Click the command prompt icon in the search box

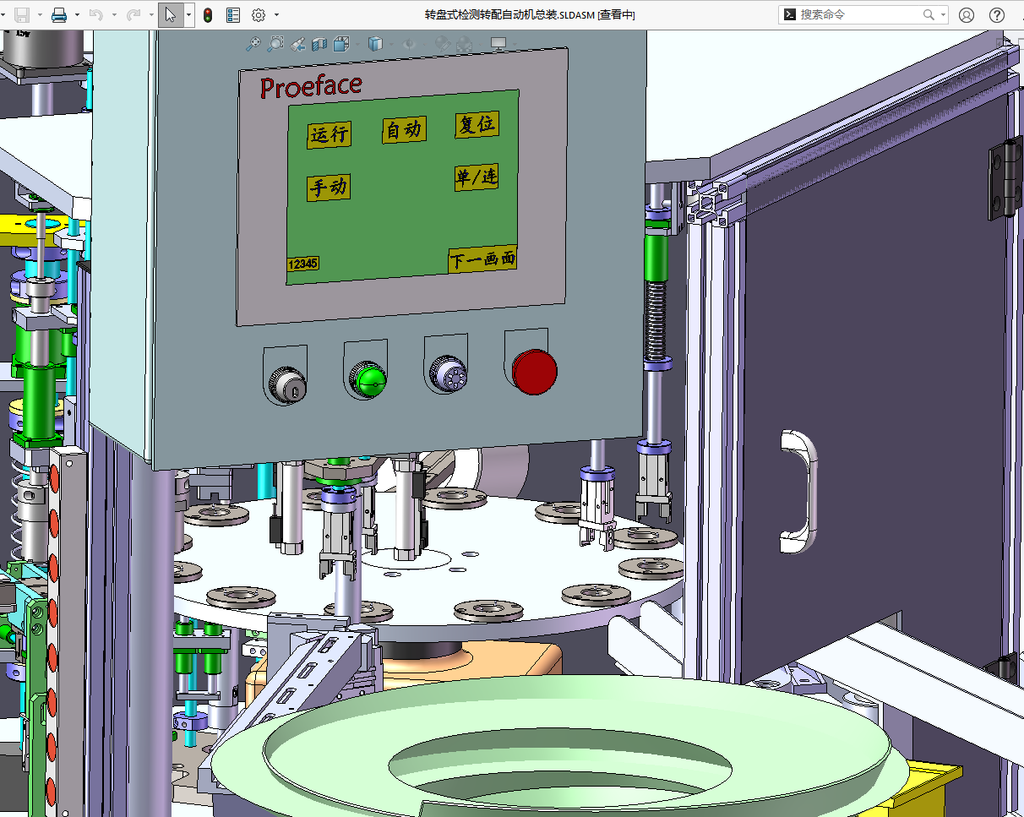point(790,14)
